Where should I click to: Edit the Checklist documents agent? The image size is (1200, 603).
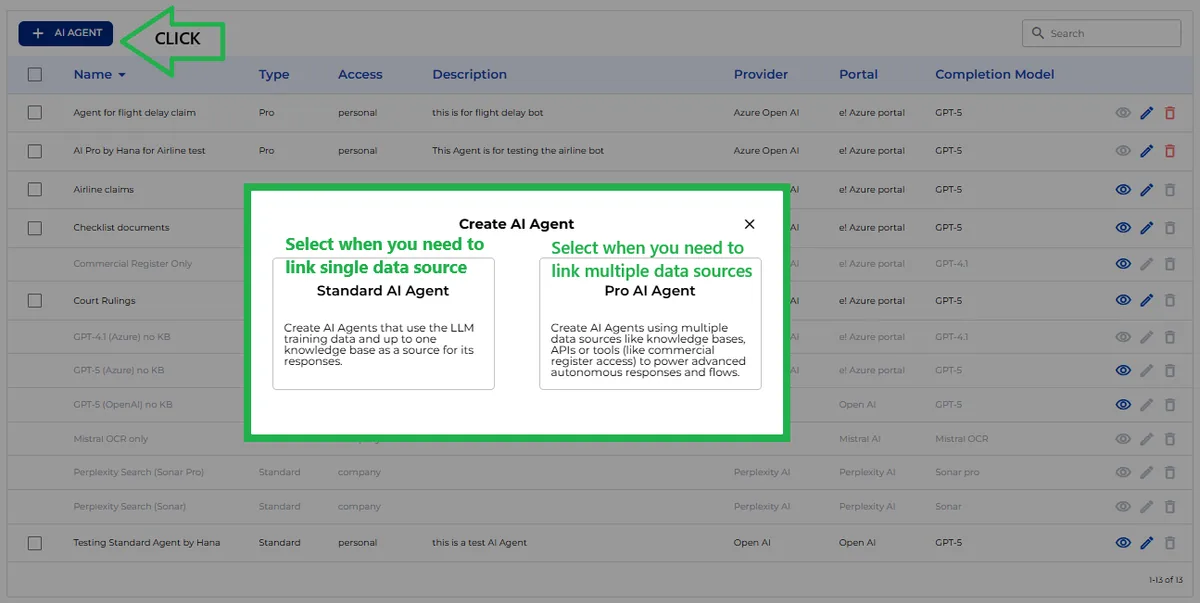point(1147,228)
